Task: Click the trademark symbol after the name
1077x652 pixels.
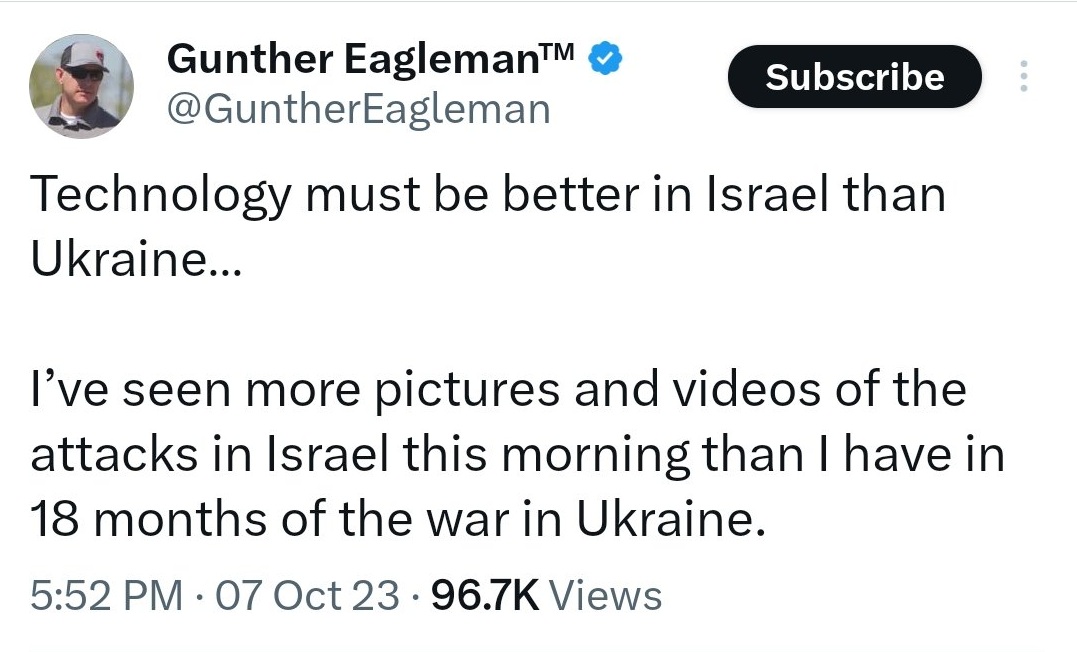Action: [x=558, y=52]
